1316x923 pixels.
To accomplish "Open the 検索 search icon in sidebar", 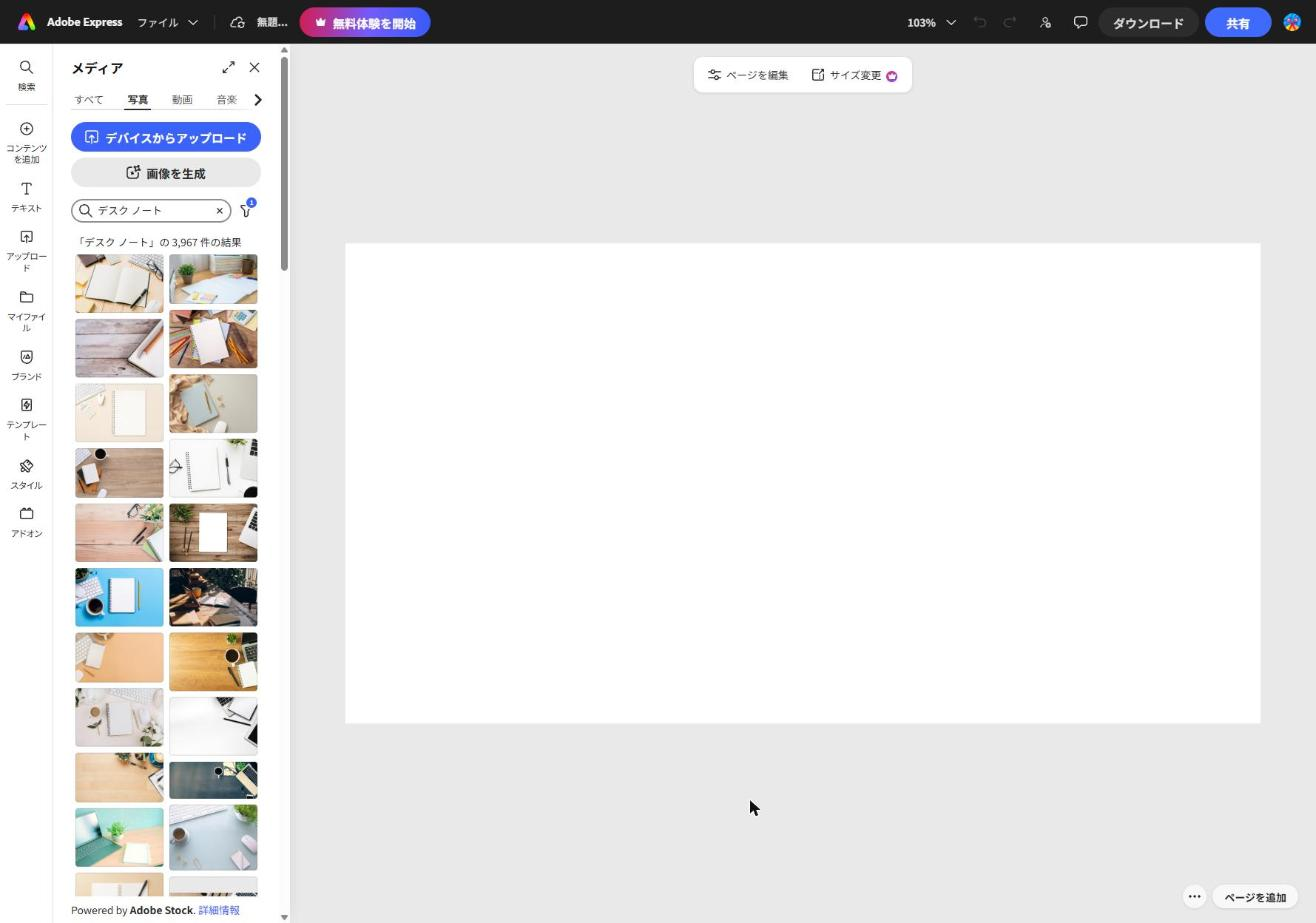I will [x=26, y=75].
